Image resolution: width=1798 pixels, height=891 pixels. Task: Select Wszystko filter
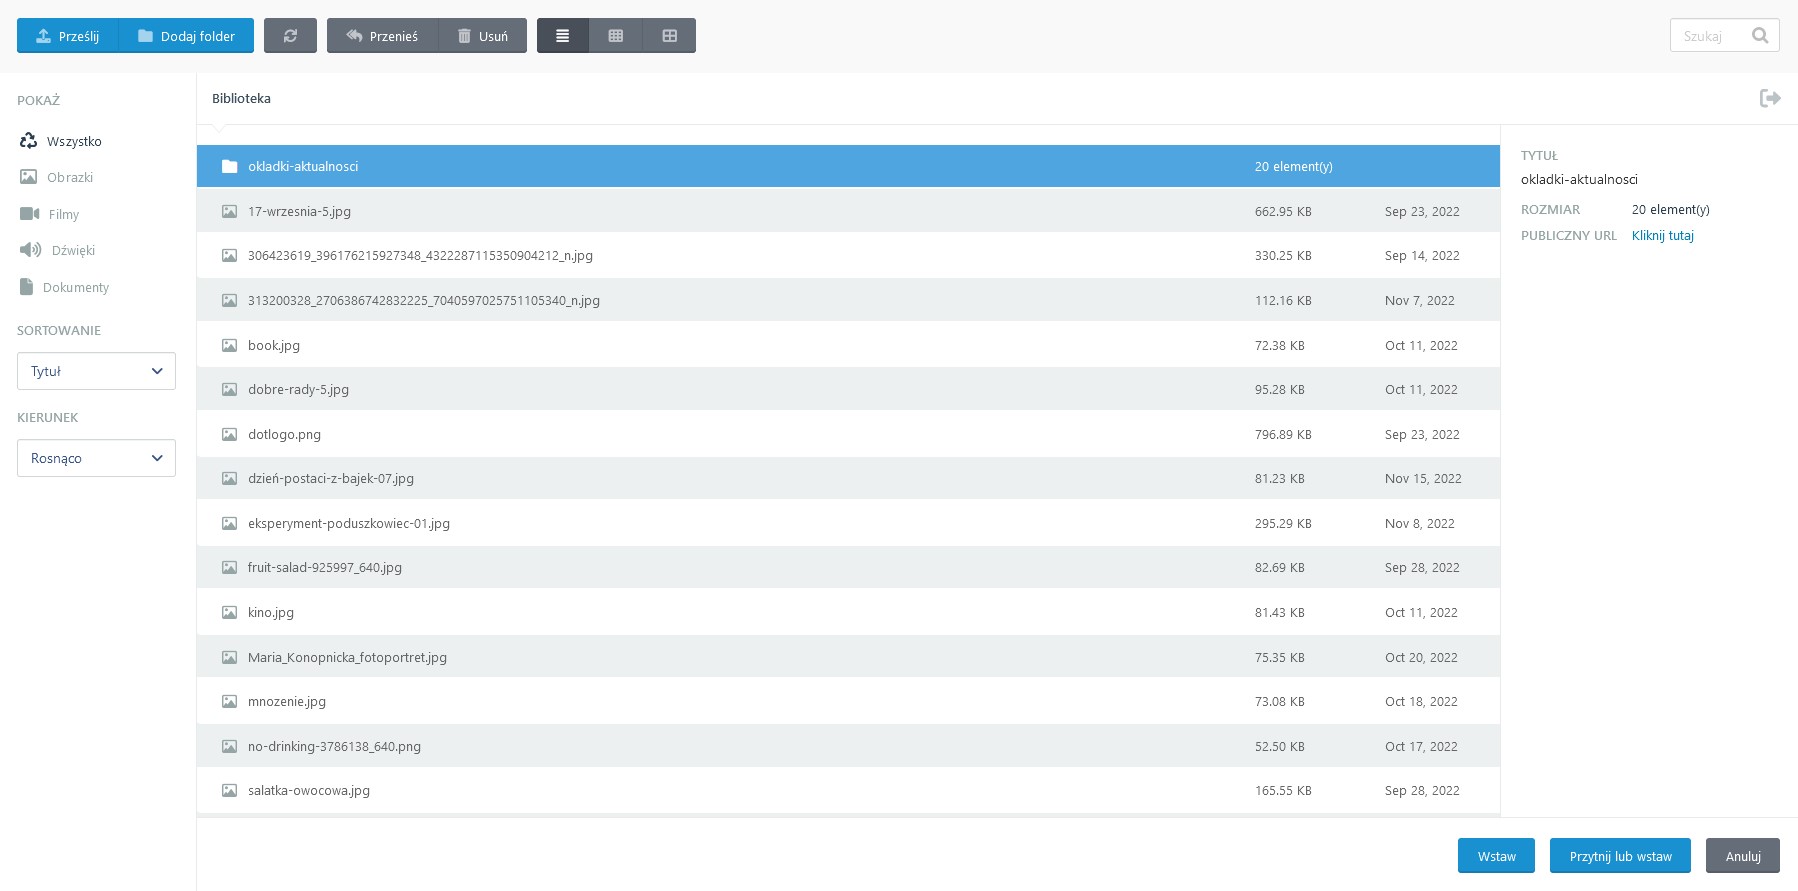pyautogui.click(x=73, y=142)
